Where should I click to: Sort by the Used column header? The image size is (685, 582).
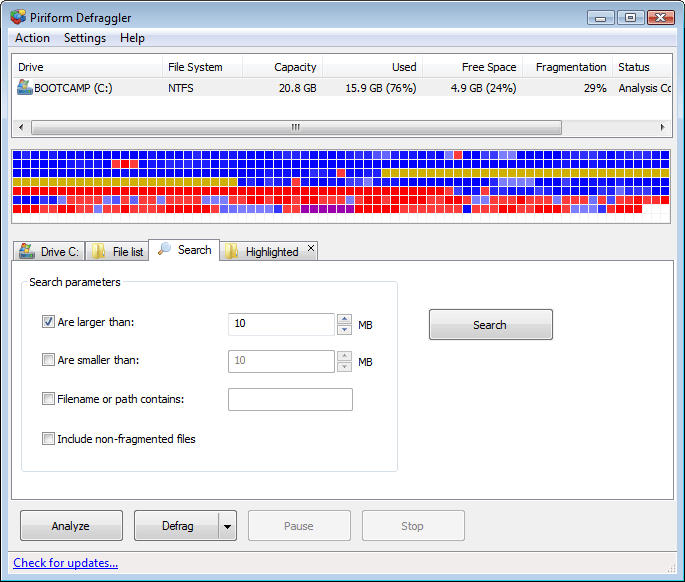tap(373, 67)
